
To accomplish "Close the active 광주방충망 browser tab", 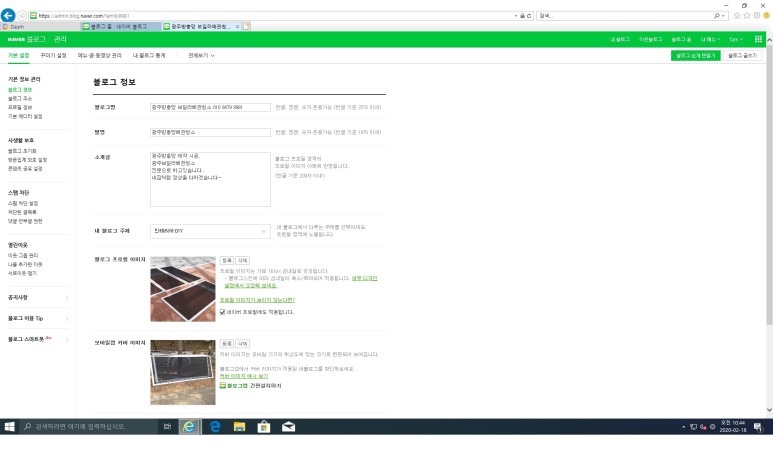I will pos(238,27).
